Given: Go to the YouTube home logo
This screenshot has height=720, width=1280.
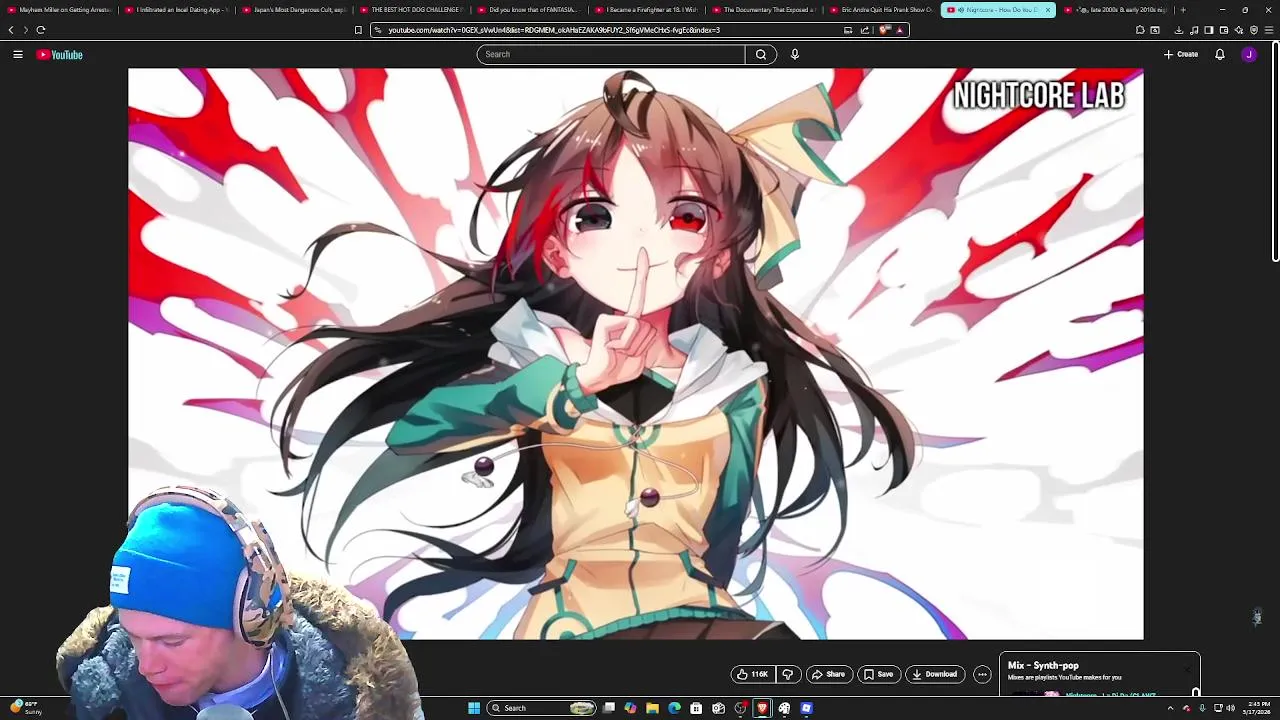Looking at the screenshot, I should click(x=60, y=54).
